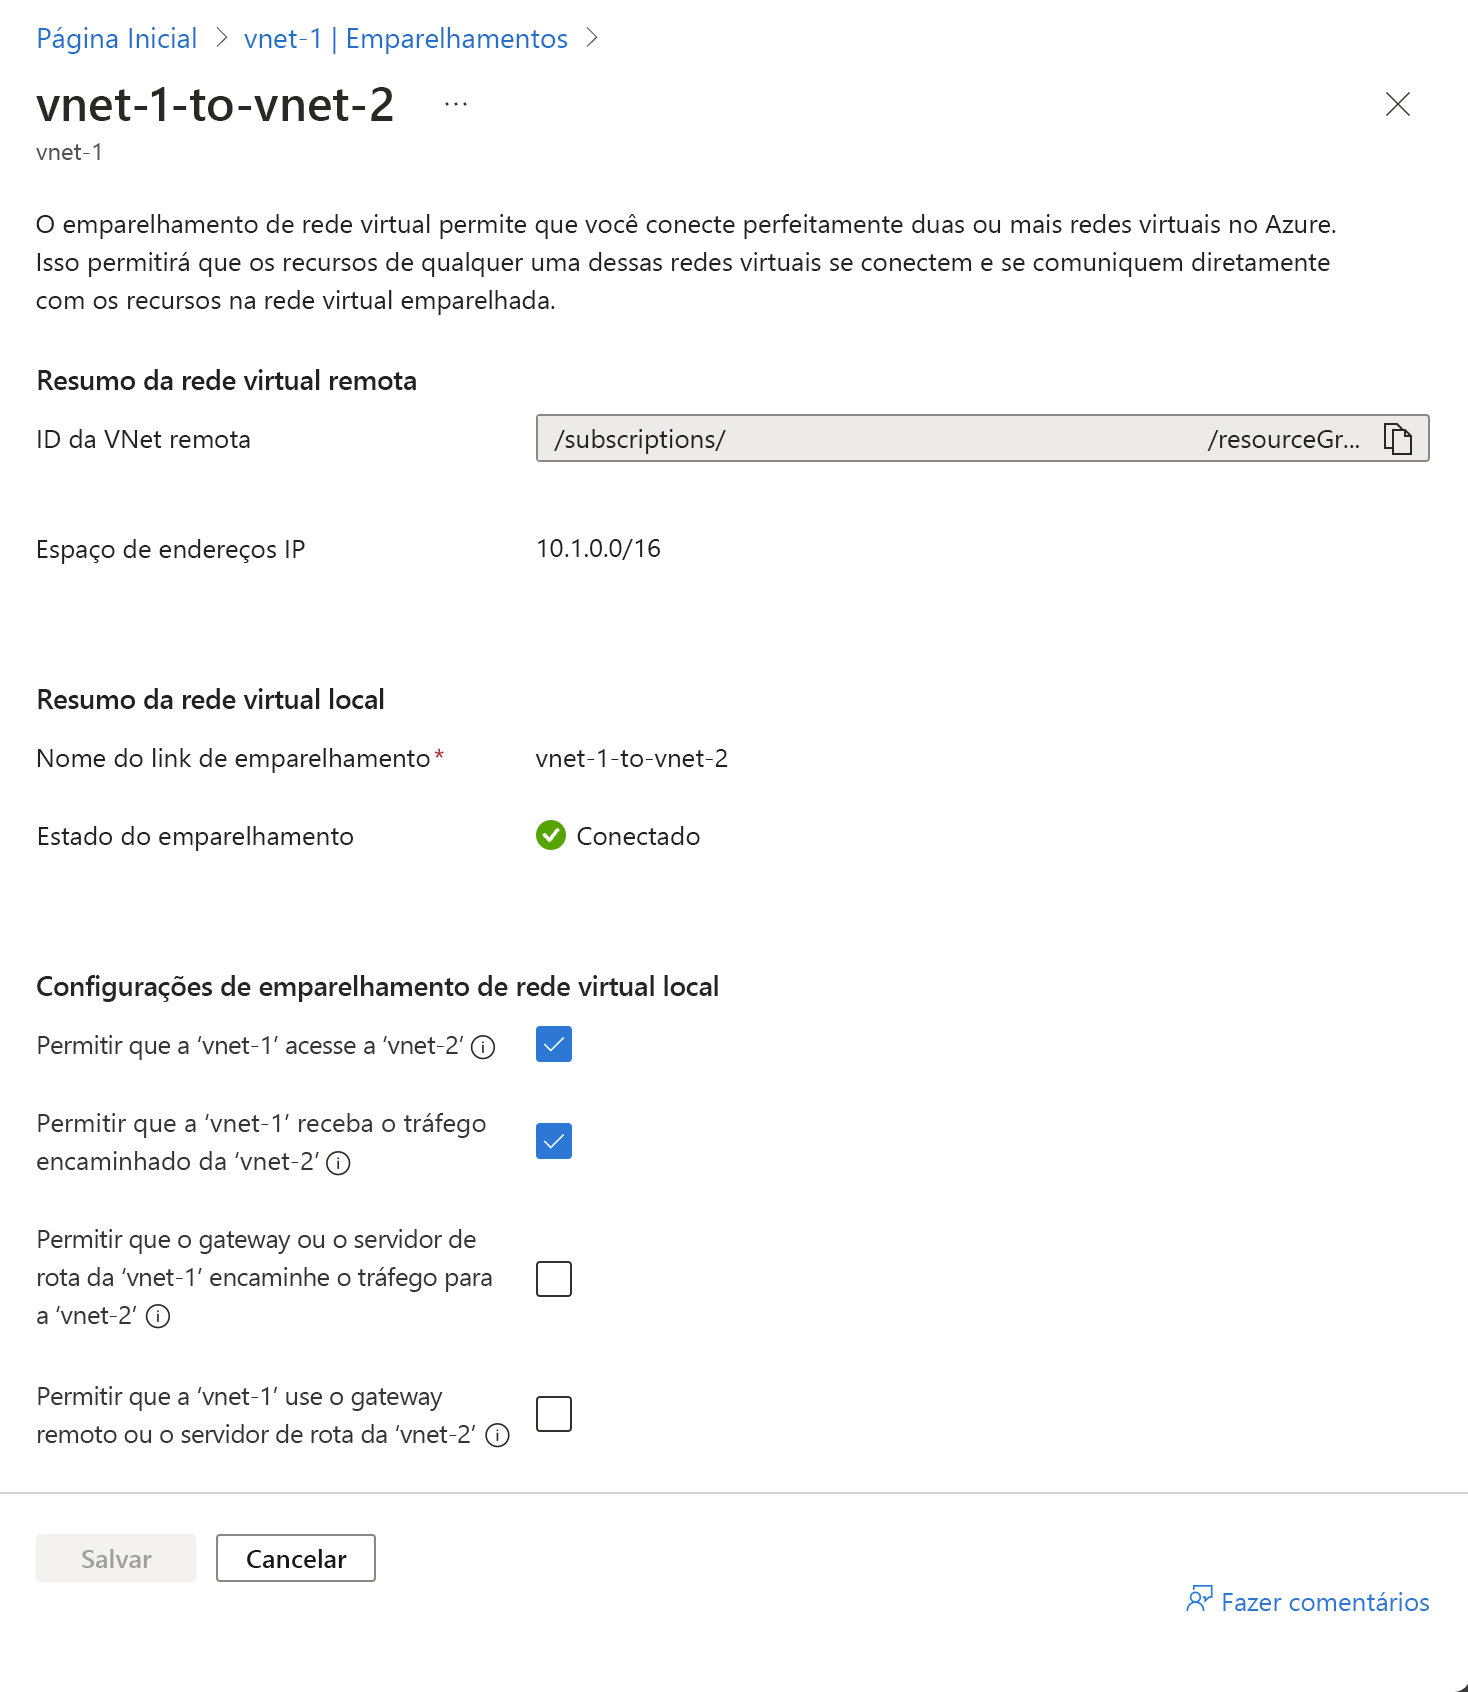Image resolution: width=1468 pixels, height=1692 pixels.
Task: Click the green Conectado status icon
Action: (x=551, y=835)
